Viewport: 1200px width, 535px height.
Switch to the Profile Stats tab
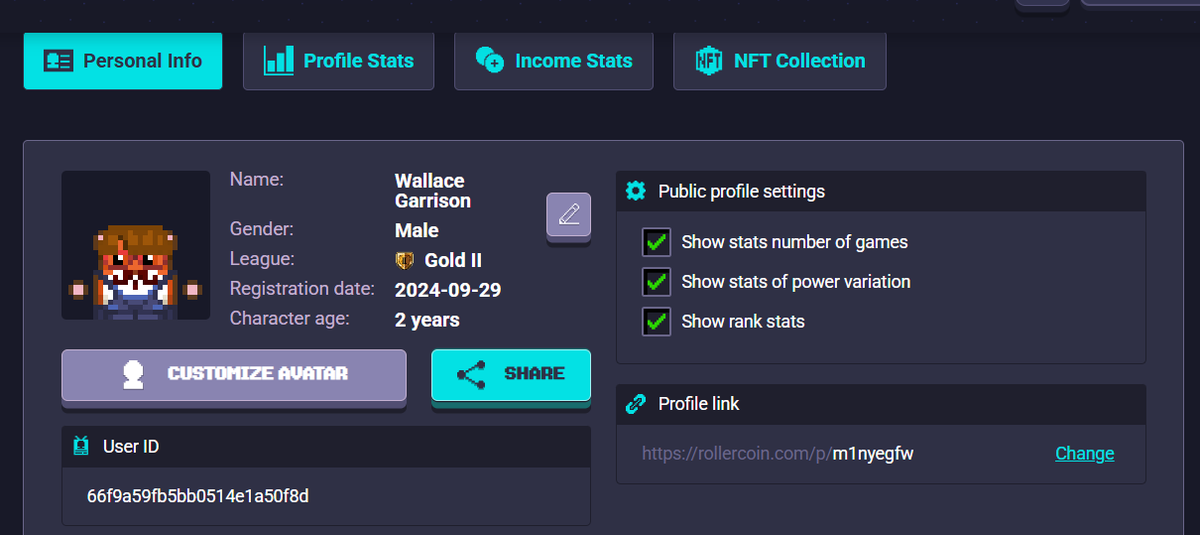coord(339,61)
